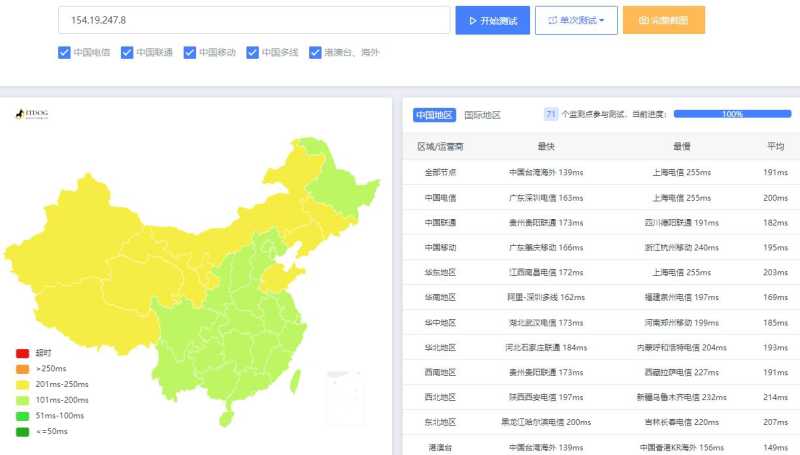Click the 江西南昌电信 172ms cell
Image resolution: width=800 pixels, height=455 pixels.
pos(546,272)
